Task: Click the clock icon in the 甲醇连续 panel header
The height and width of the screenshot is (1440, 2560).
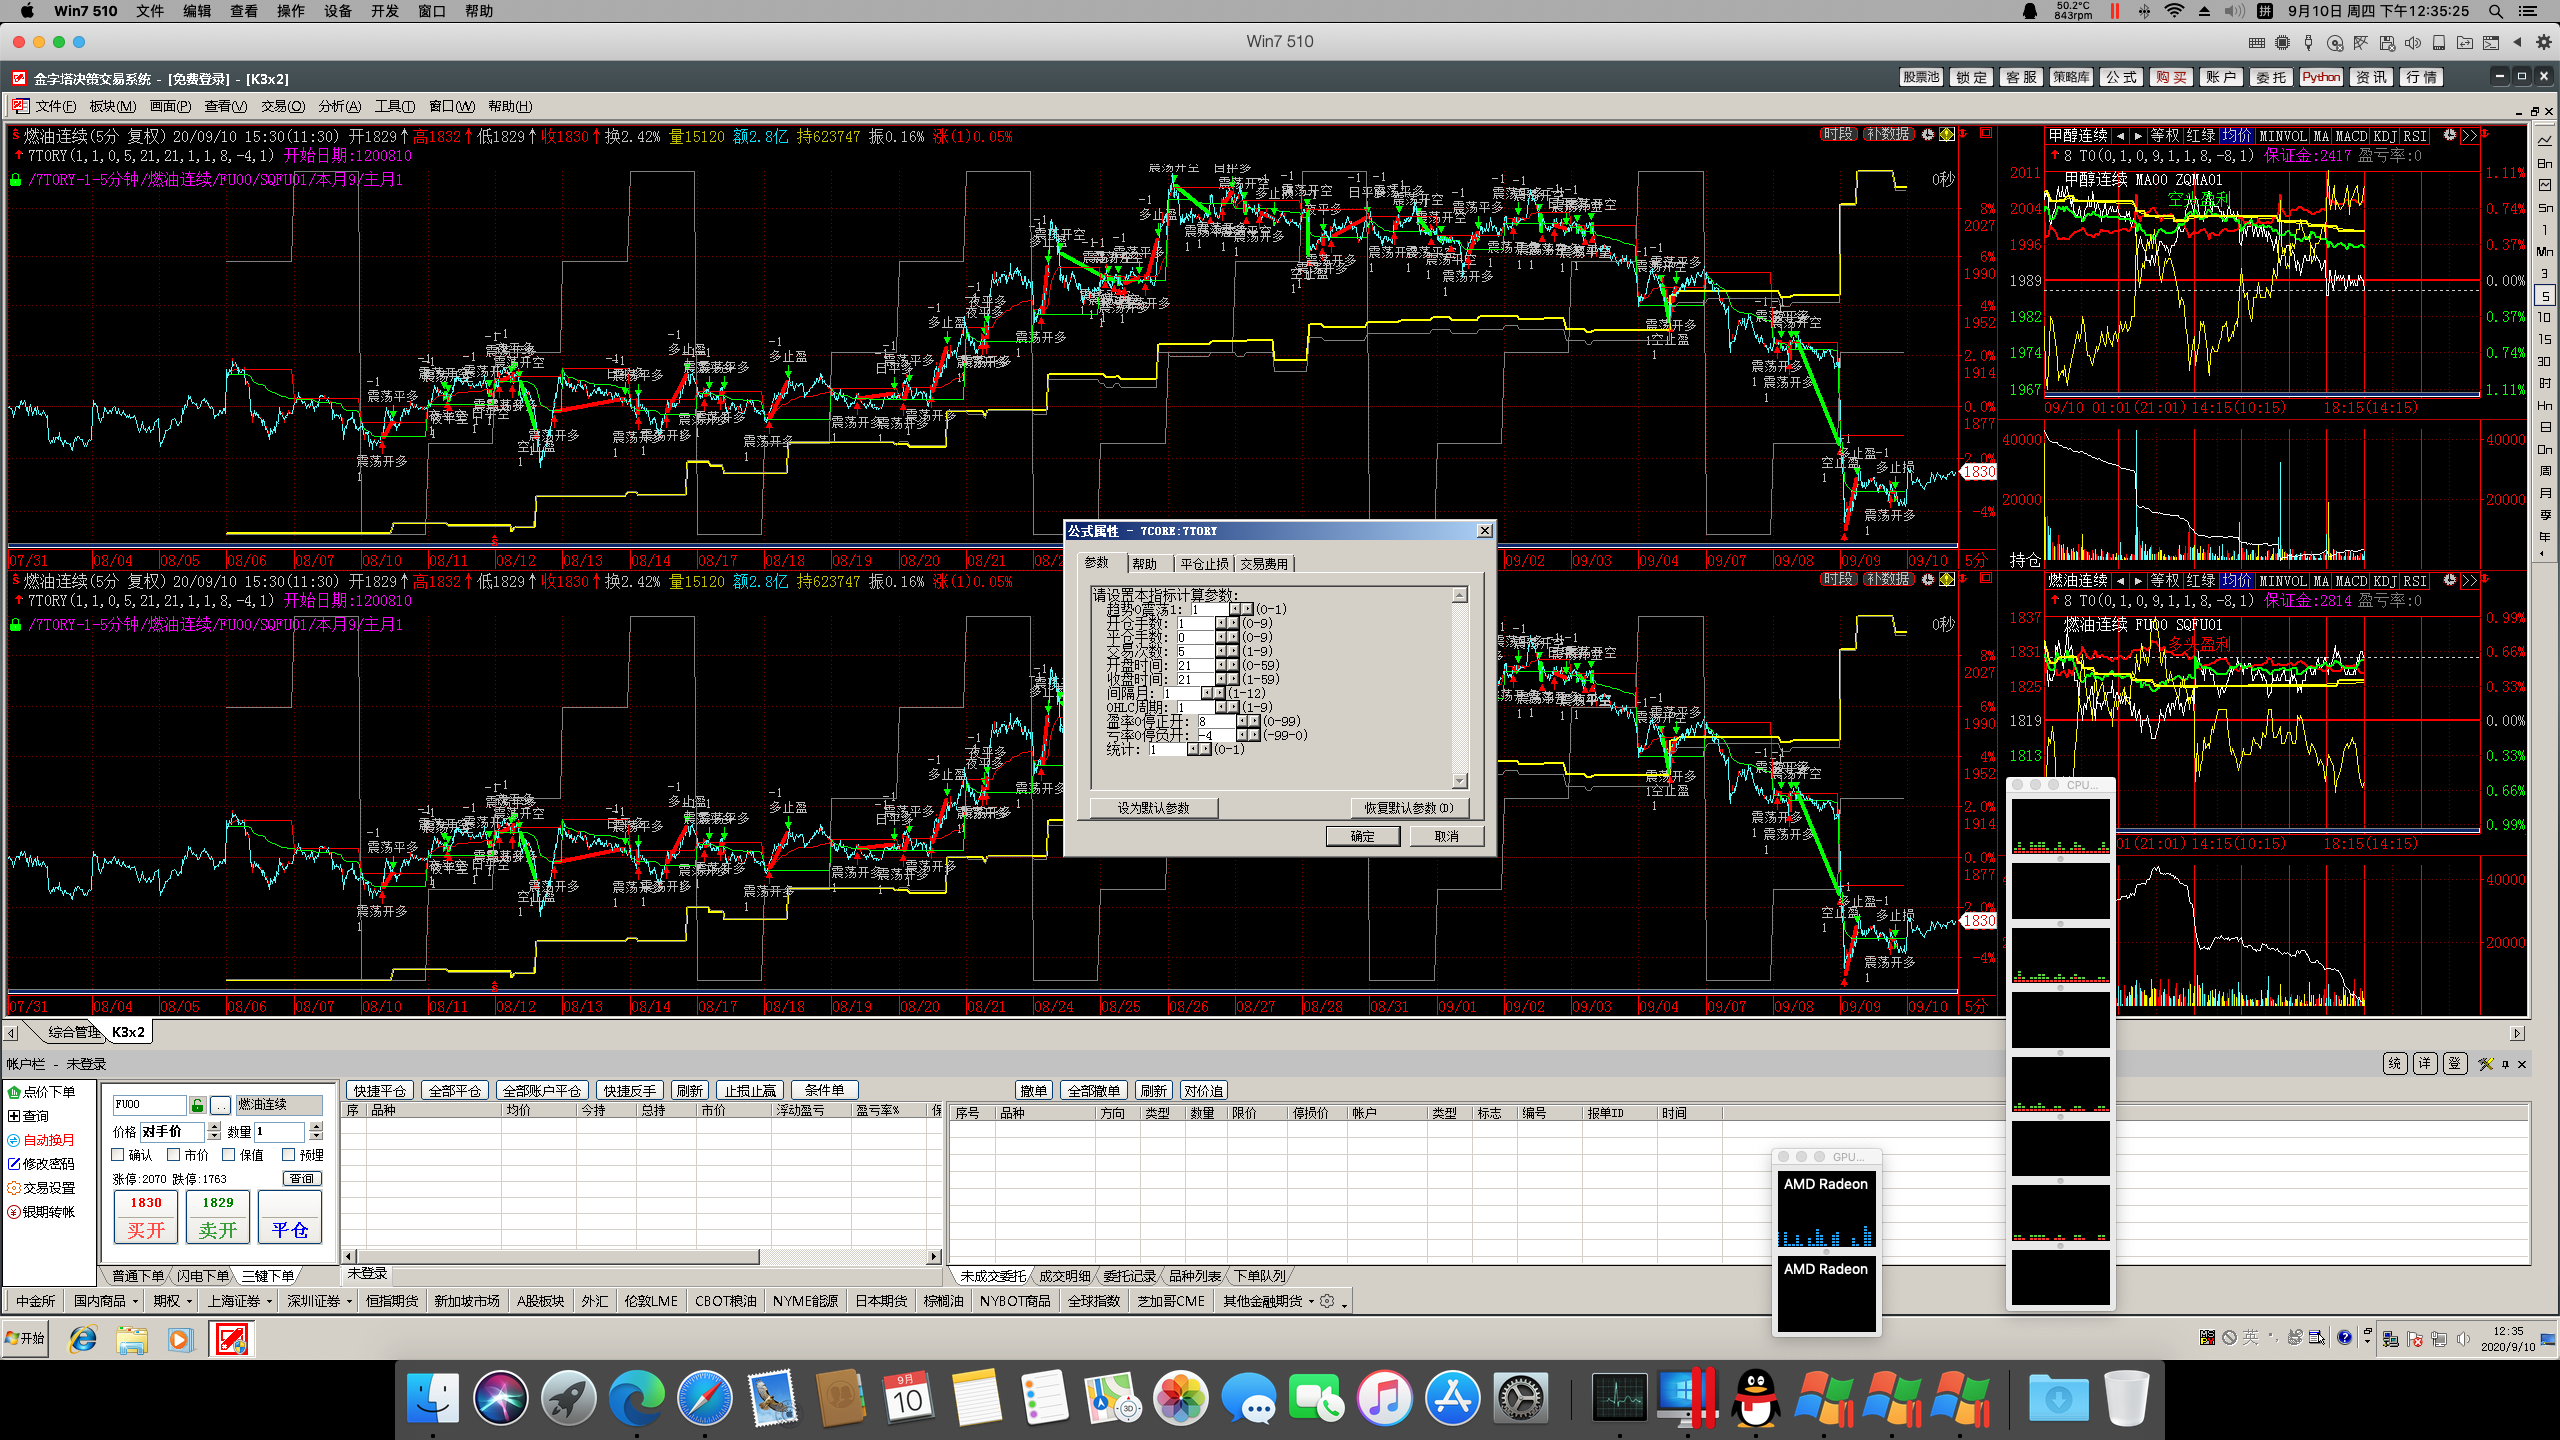Action: point(2449,135)
